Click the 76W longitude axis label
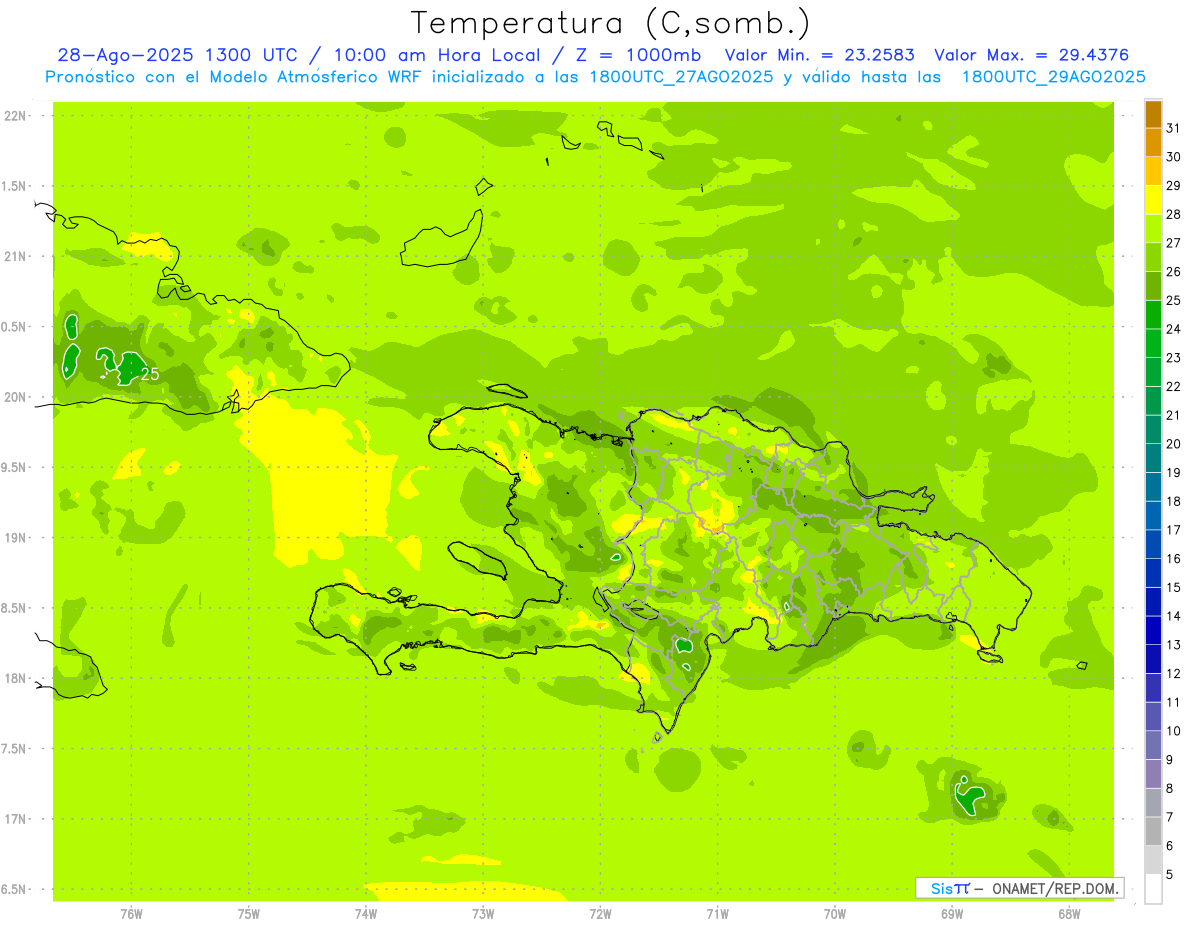Screen dimensions: 1200x927 [131, 914]
